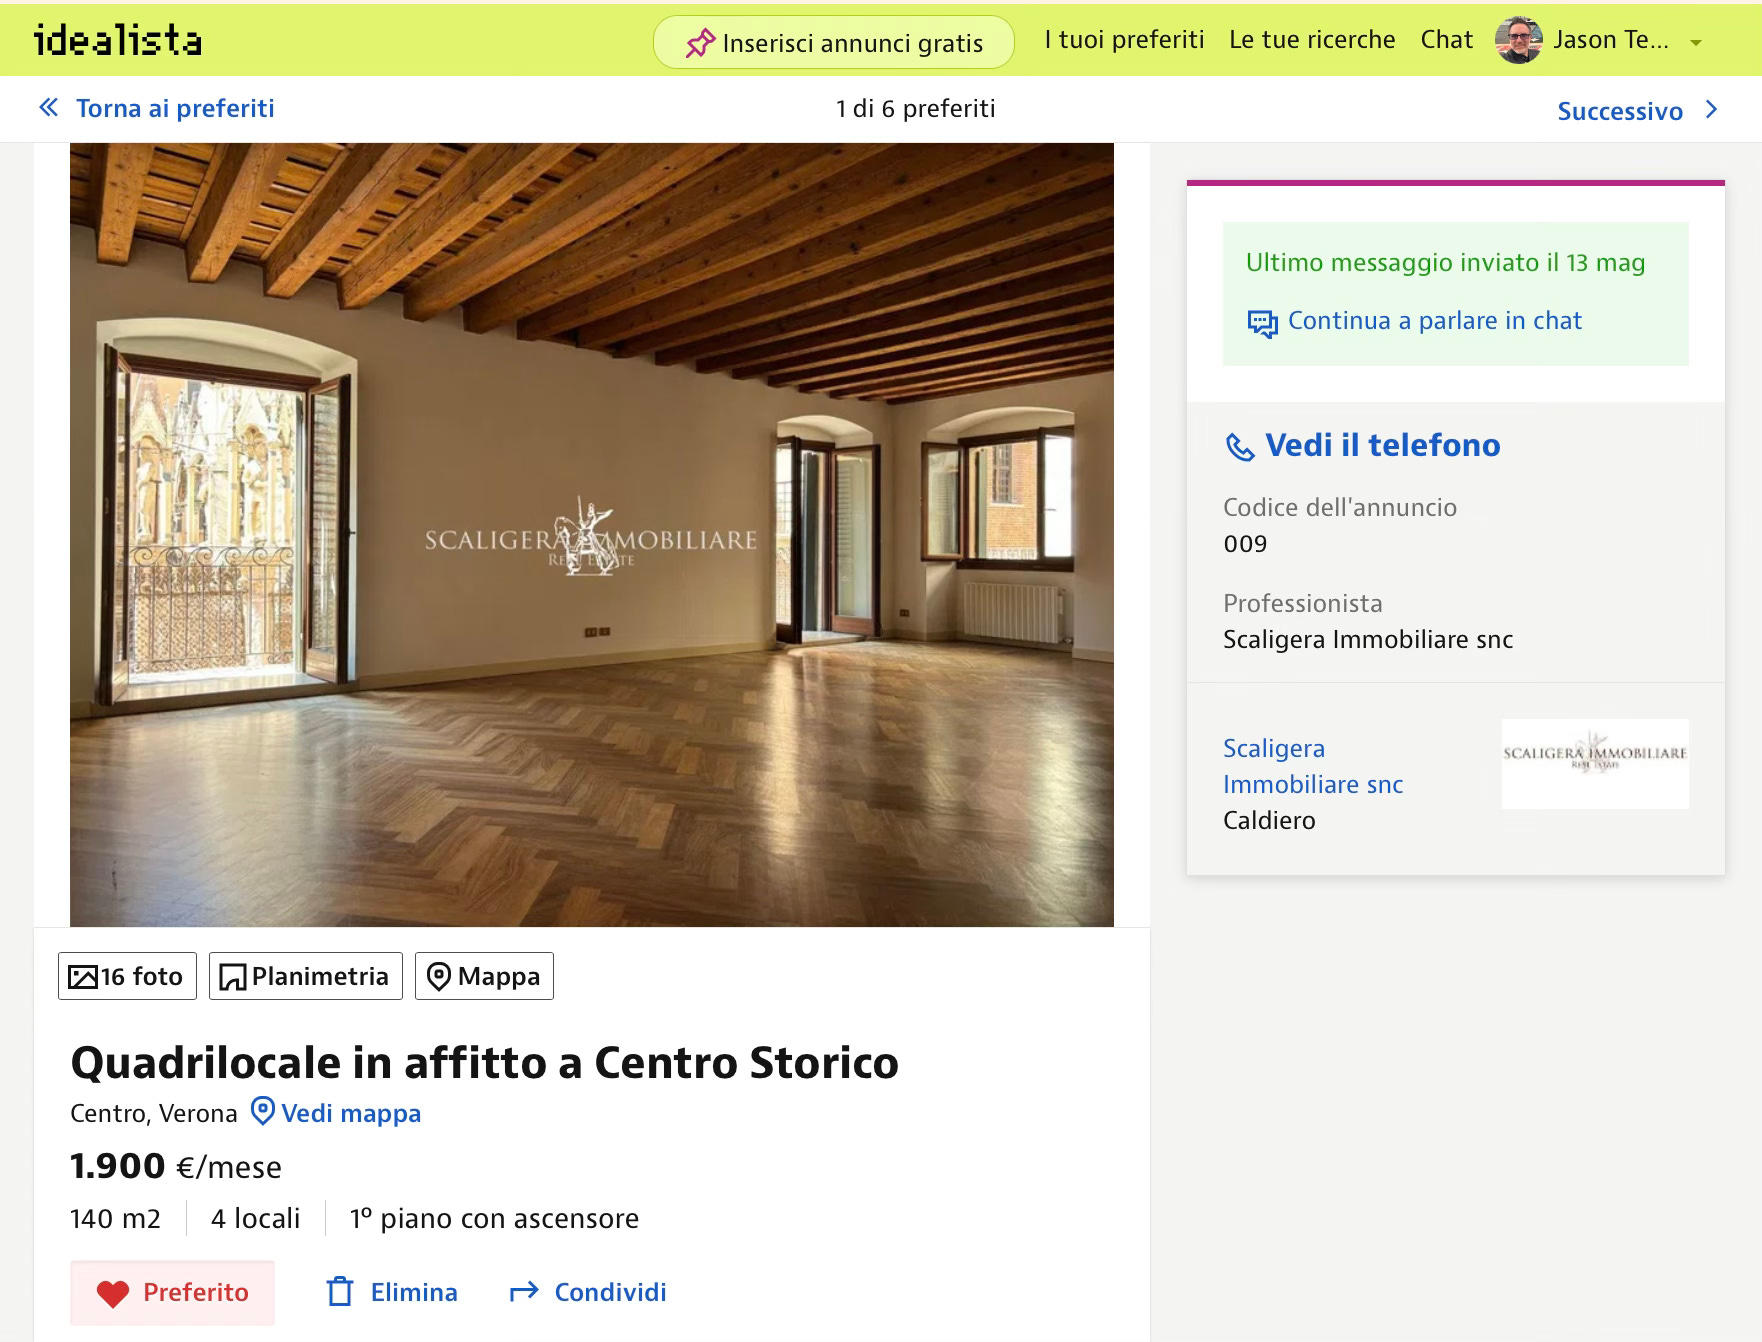Go to next favorite with Successivo chevron
This screenshot has height=1342, width=1762.
point(1711,110)
